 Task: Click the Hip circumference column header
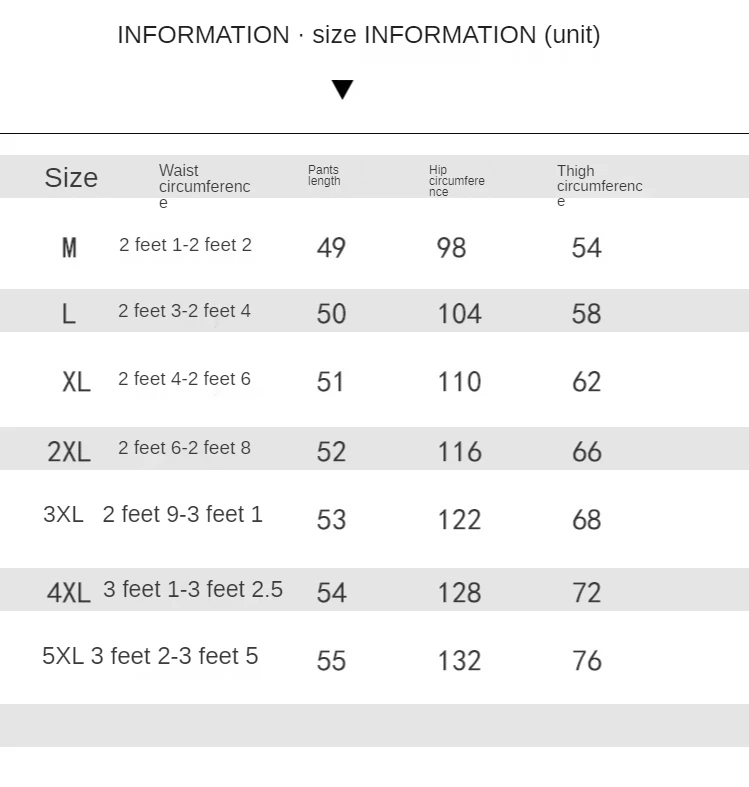pyautogui.click(x=456, y=181)
